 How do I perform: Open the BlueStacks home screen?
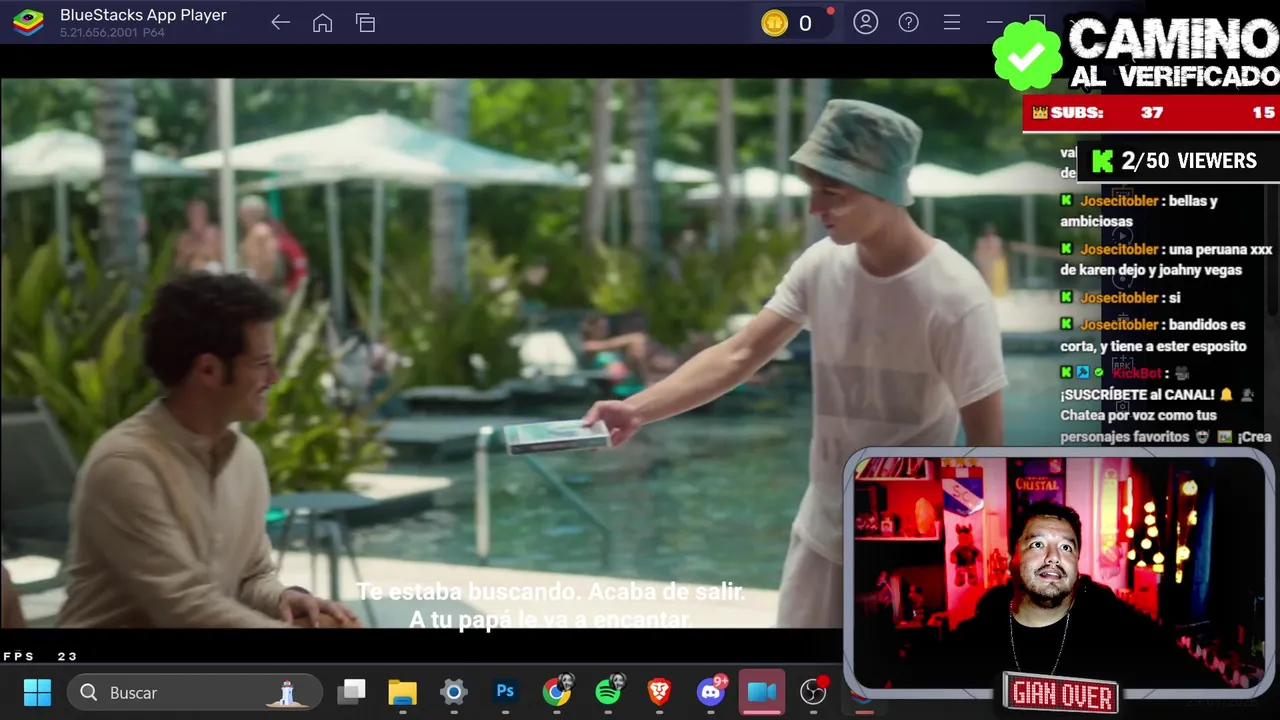(x=322, y=23)
